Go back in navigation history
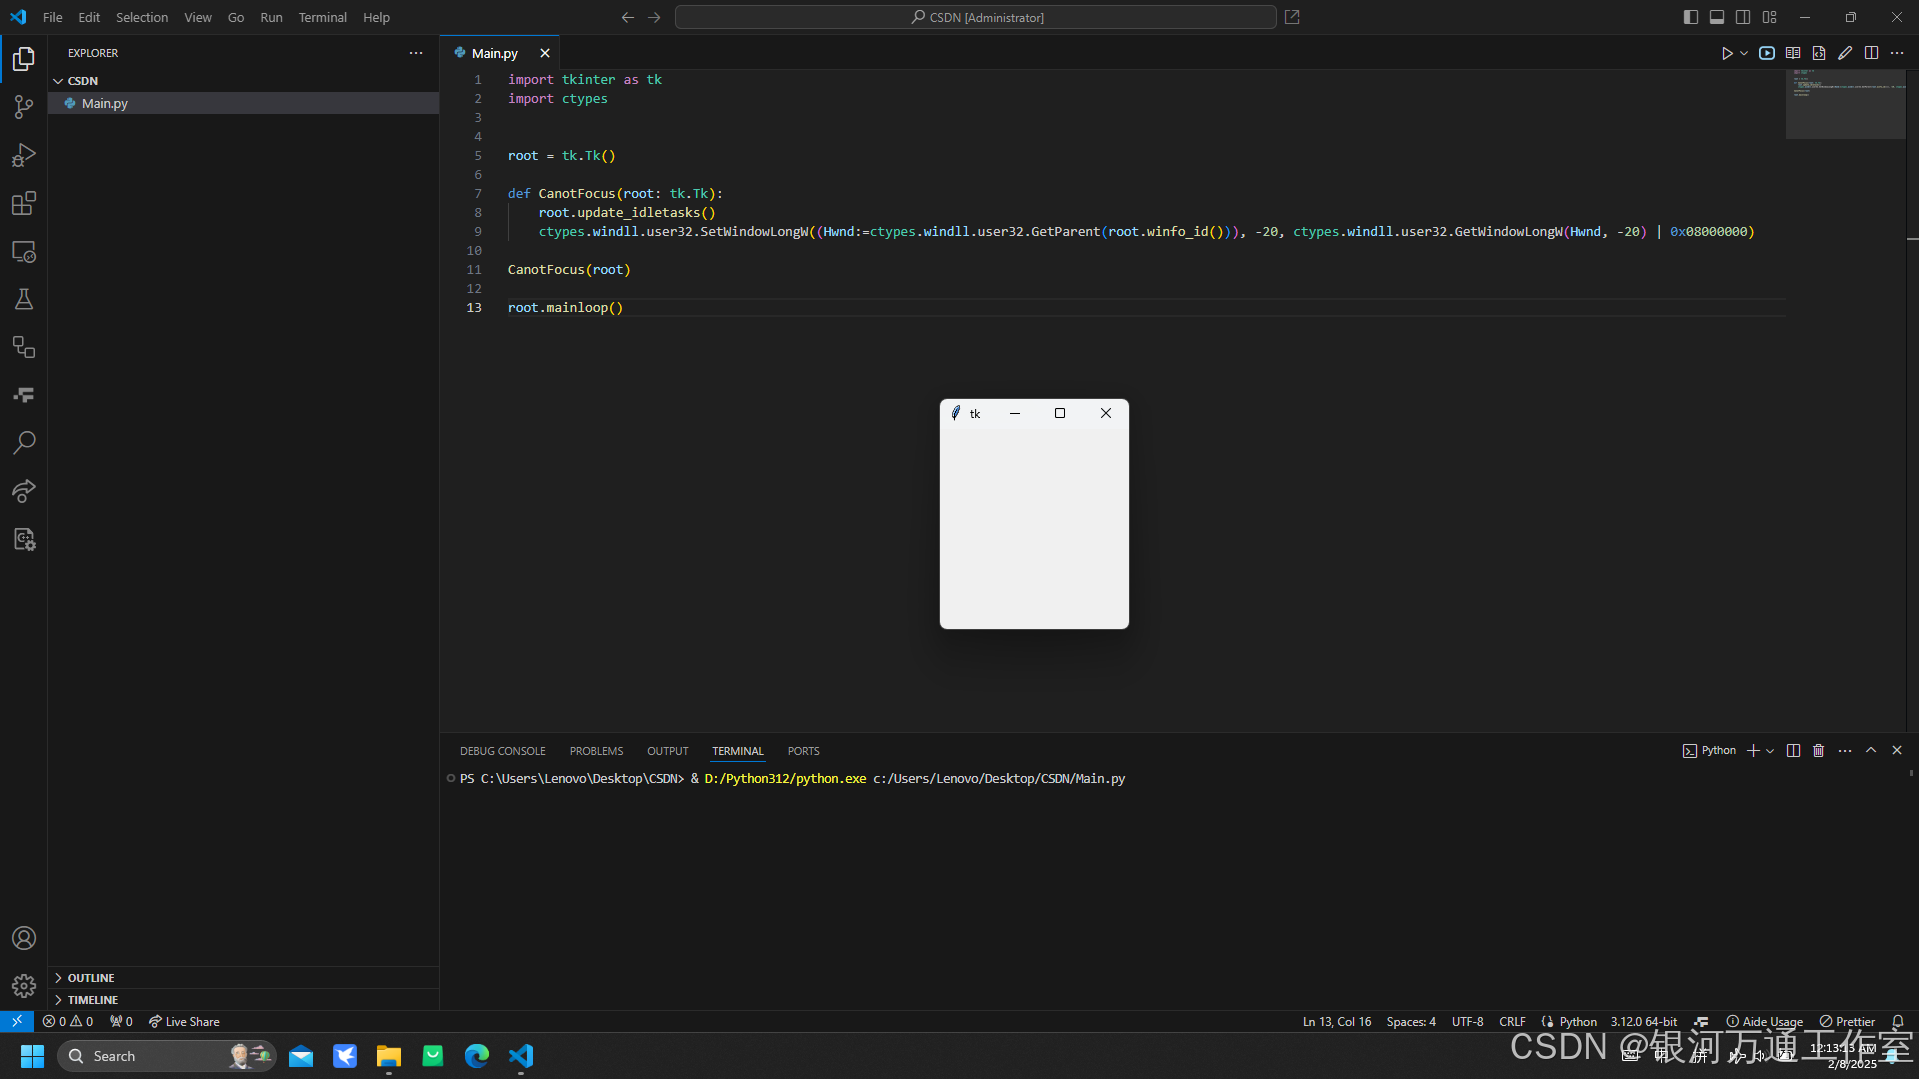 click(x=628, y=17)
